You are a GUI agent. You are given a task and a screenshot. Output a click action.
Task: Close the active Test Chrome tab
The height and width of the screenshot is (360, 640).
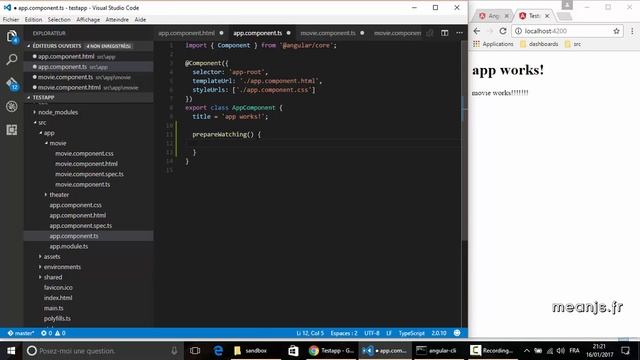point(547,16)
